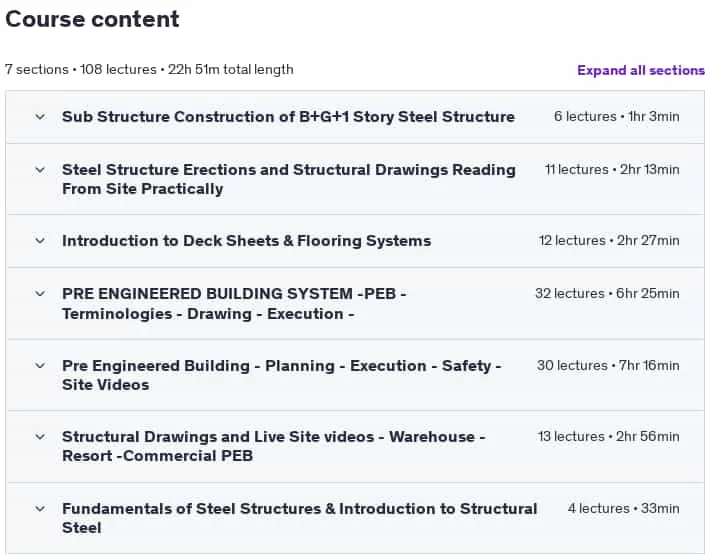
Task: Expand chevron for Sub Structure Construction section
Action: (40, 116)
